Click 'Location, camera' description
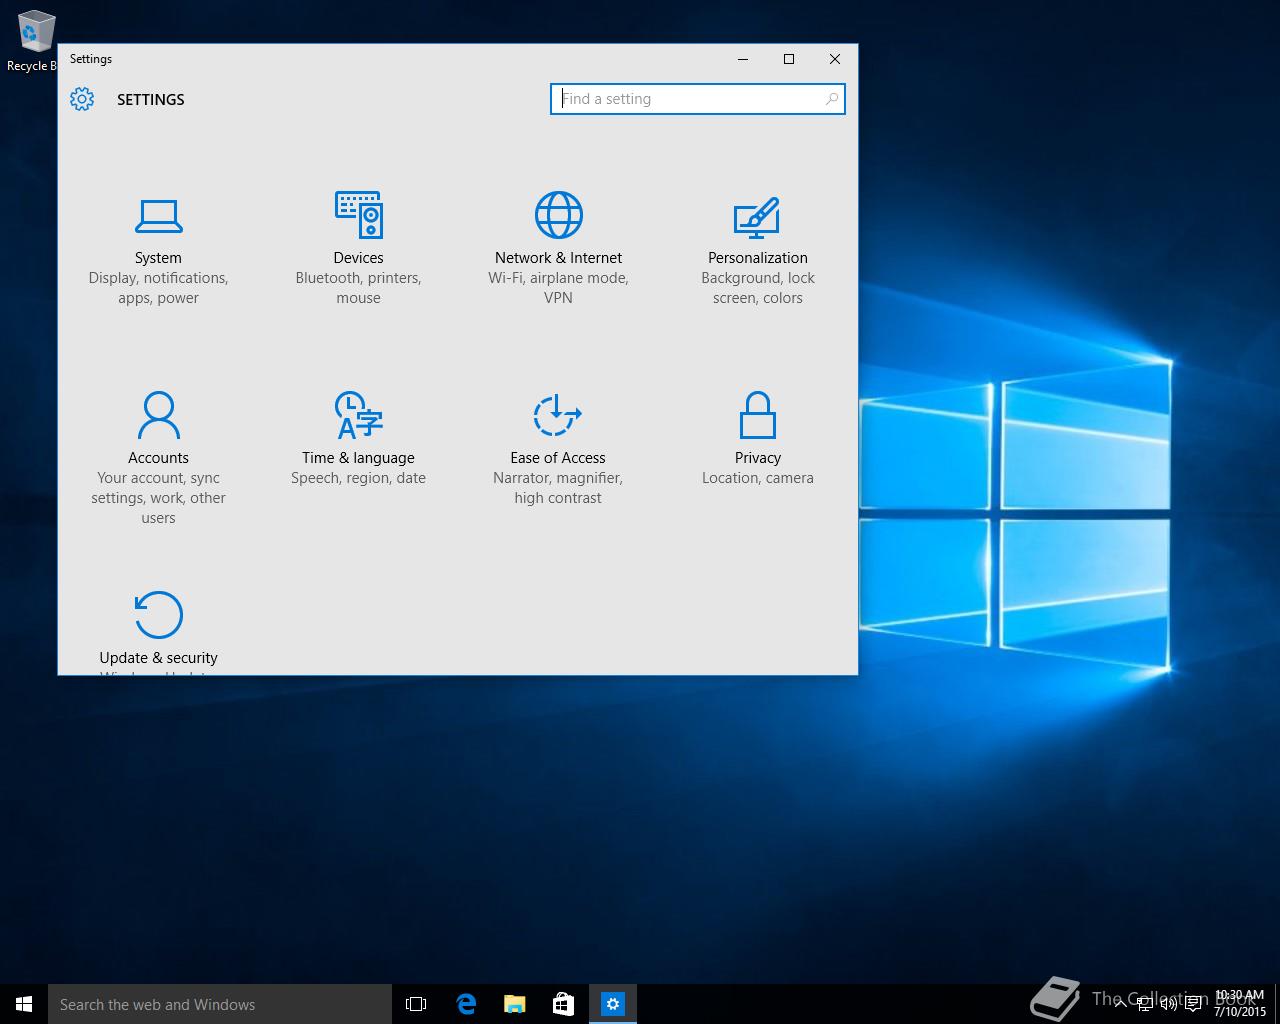 pyautogui.click(x=757, y=478)
